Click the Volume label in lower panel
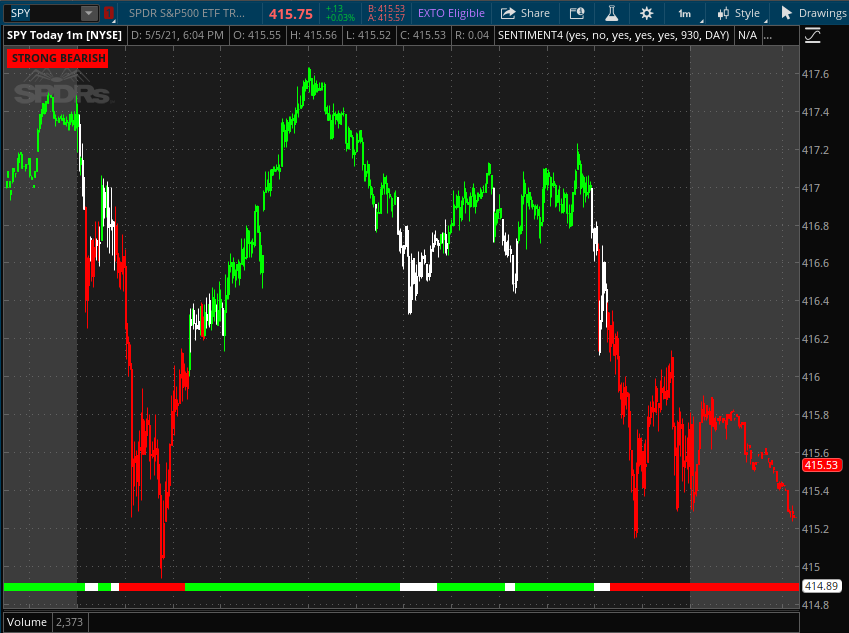The height and width of the screenshot is (633, 849). [27, 622]
